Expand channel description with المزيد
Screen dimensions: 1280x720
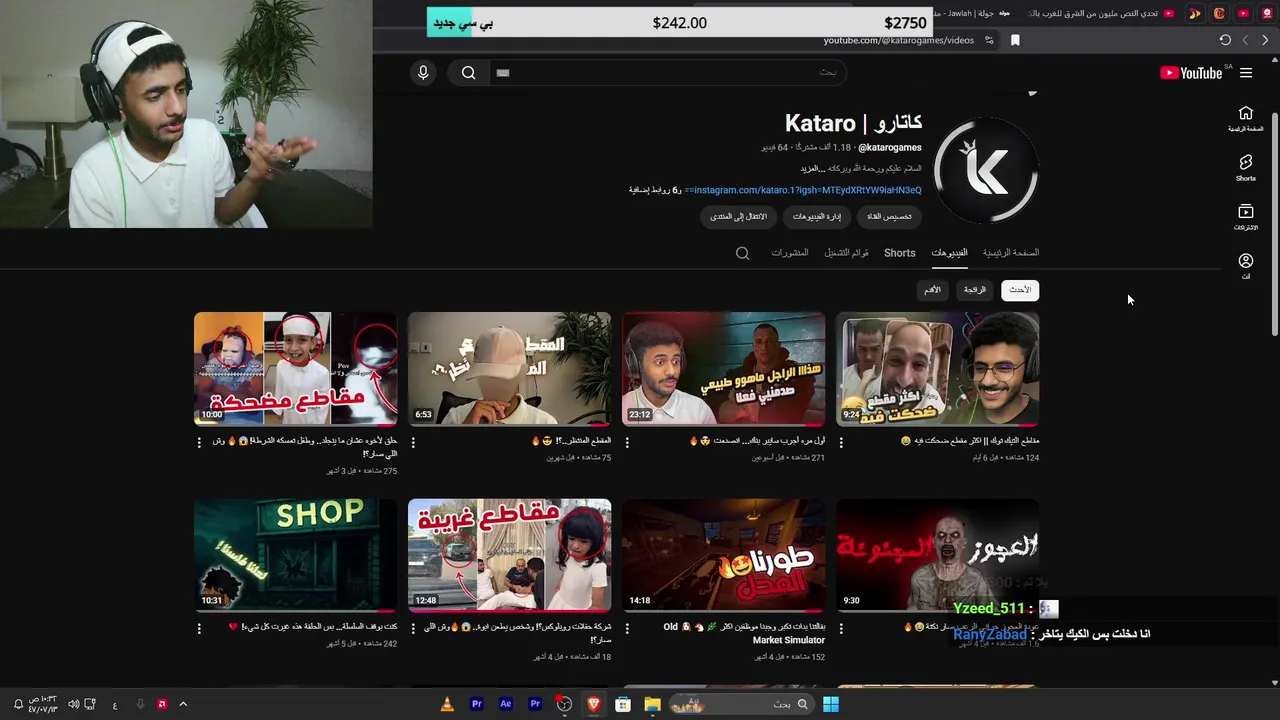pyautogui.click(x=811, y=169)
